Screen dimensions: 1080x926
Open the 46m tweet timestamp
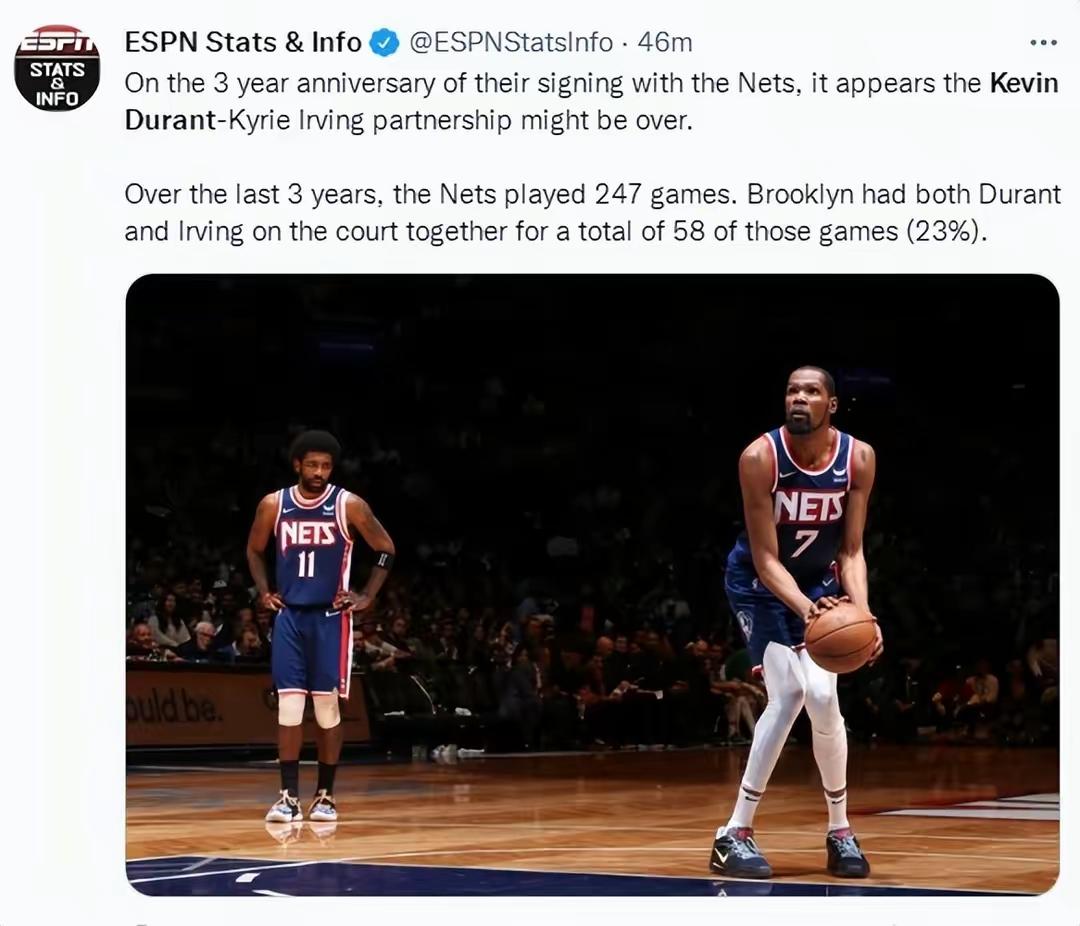665,43
